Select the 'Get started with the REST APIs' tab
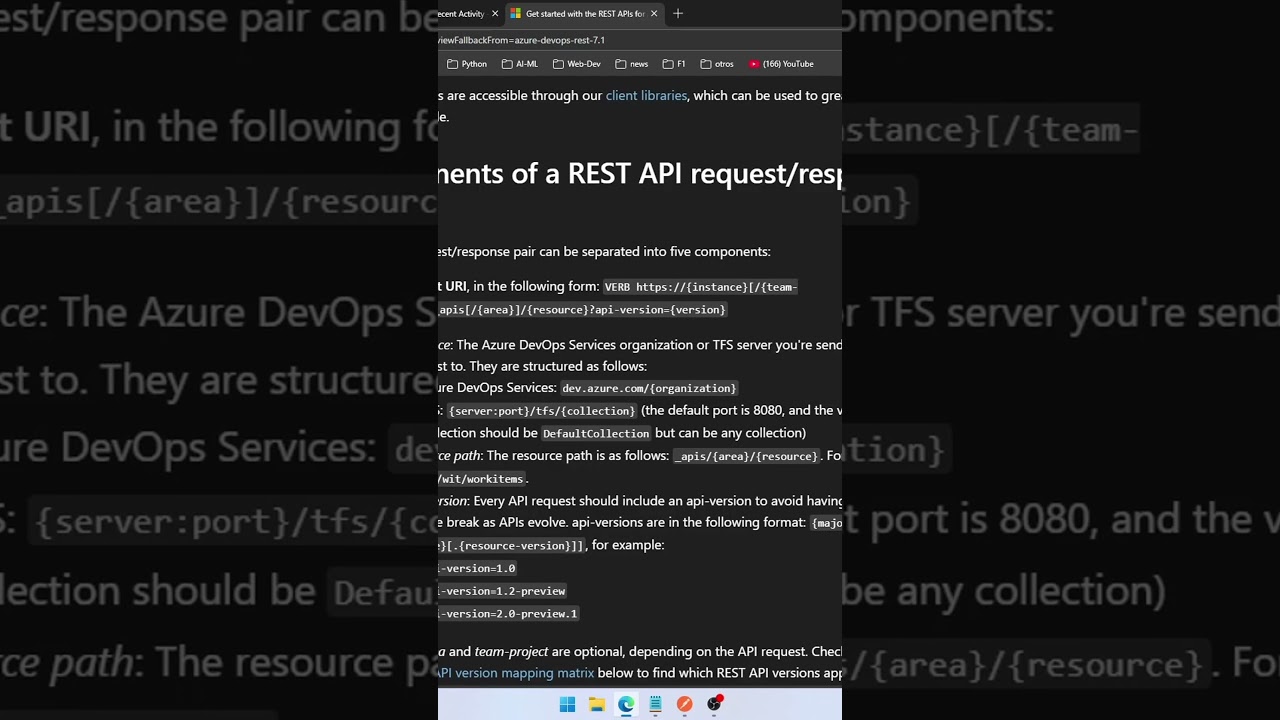This screenshot has width=1280, height=720. 584,14
